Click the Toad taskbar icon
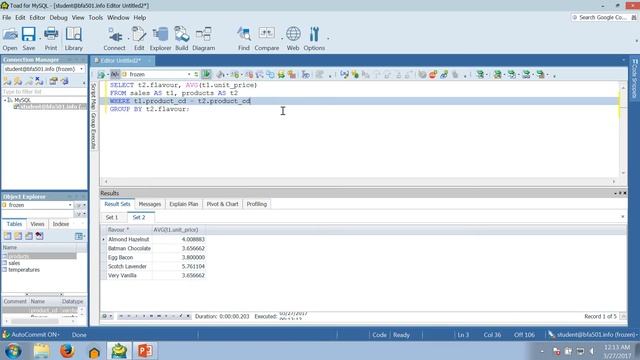The height and width of the screenshot is (360, 640). click(119, 351)
